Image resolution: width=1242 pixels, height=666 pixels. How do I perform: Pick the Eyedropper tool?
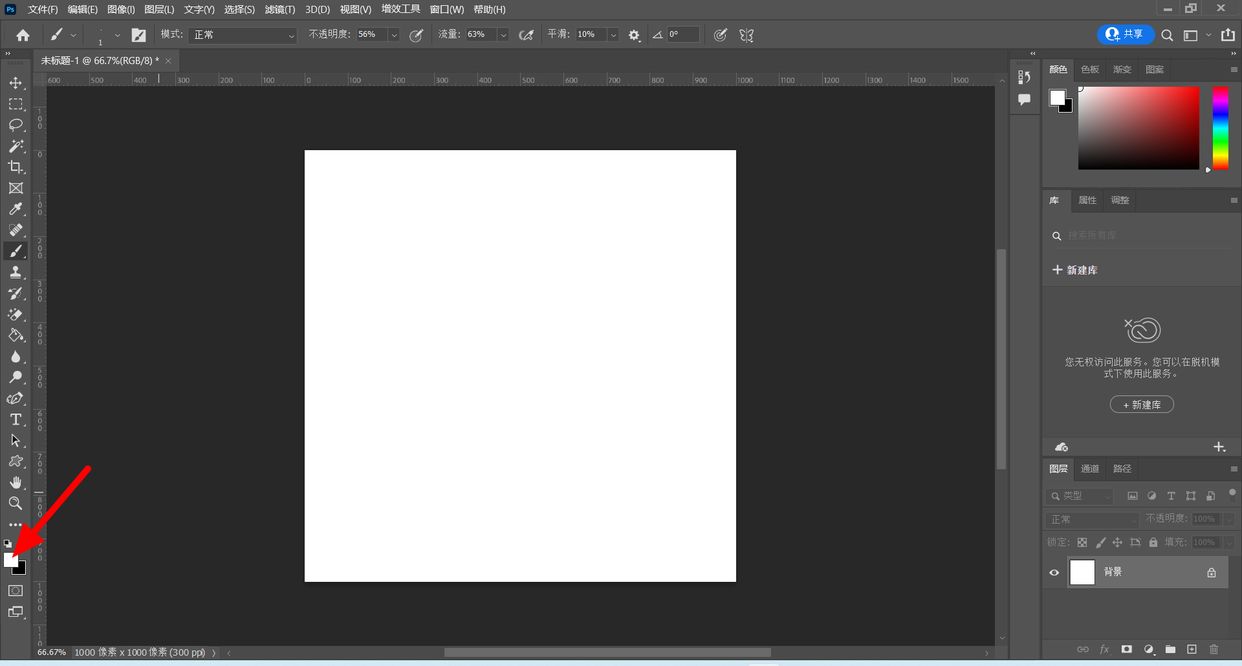[15, 209]
